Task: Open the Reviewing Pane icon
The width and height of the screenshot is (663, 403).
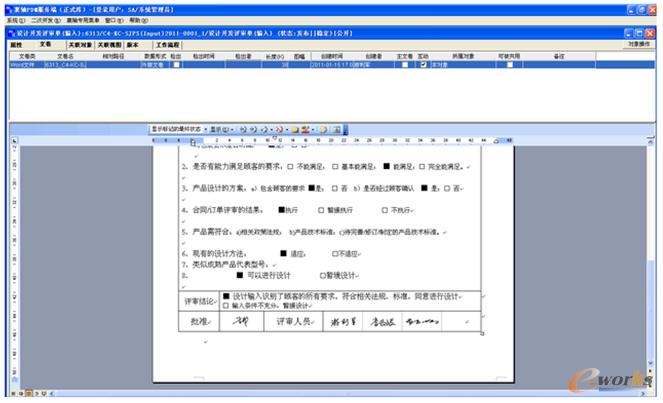Action: (x=335, y=130)
